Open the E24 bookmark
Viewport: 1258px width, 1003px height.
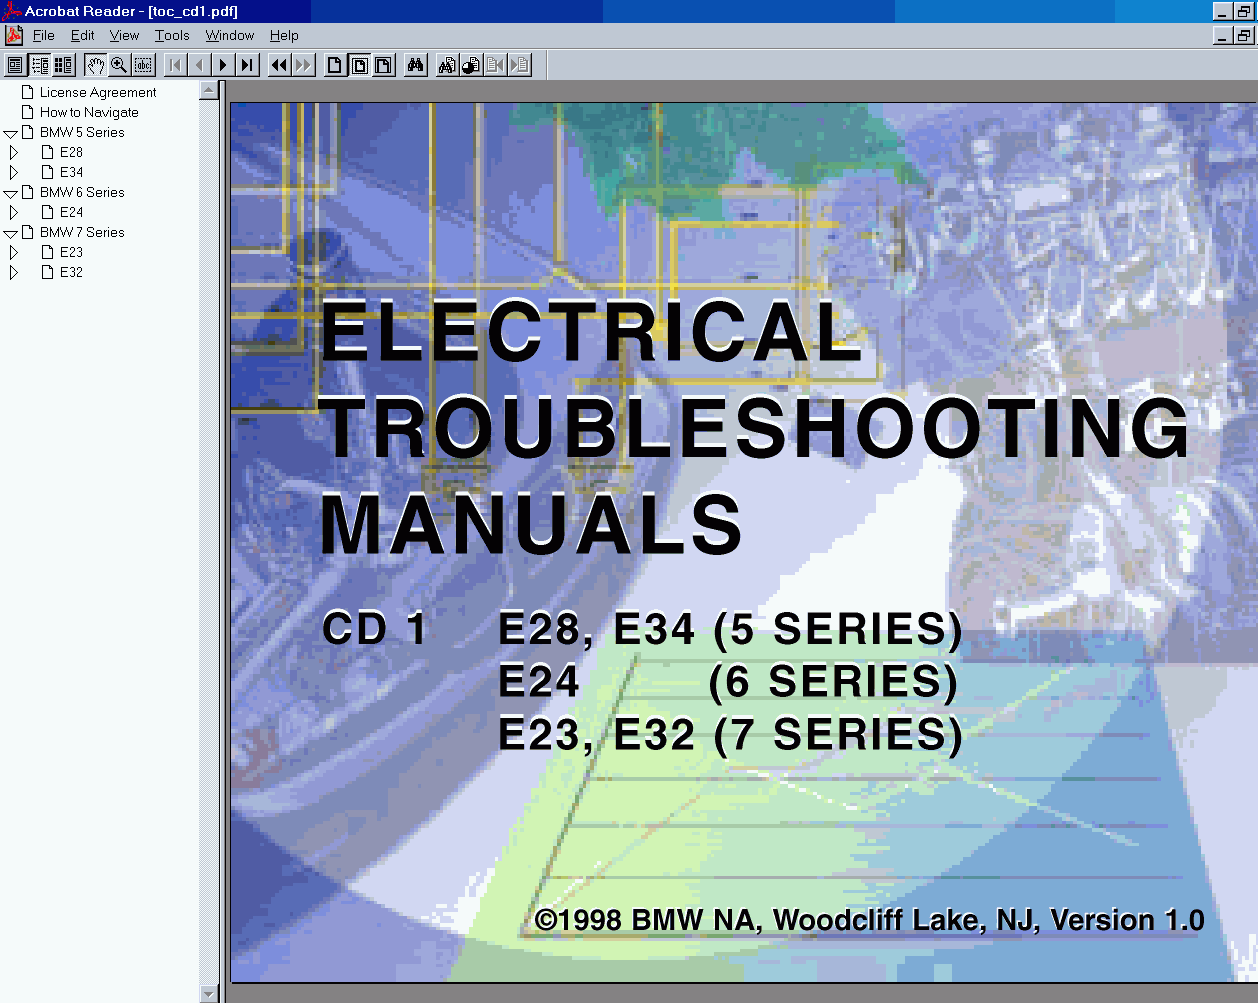pos(71,212)
